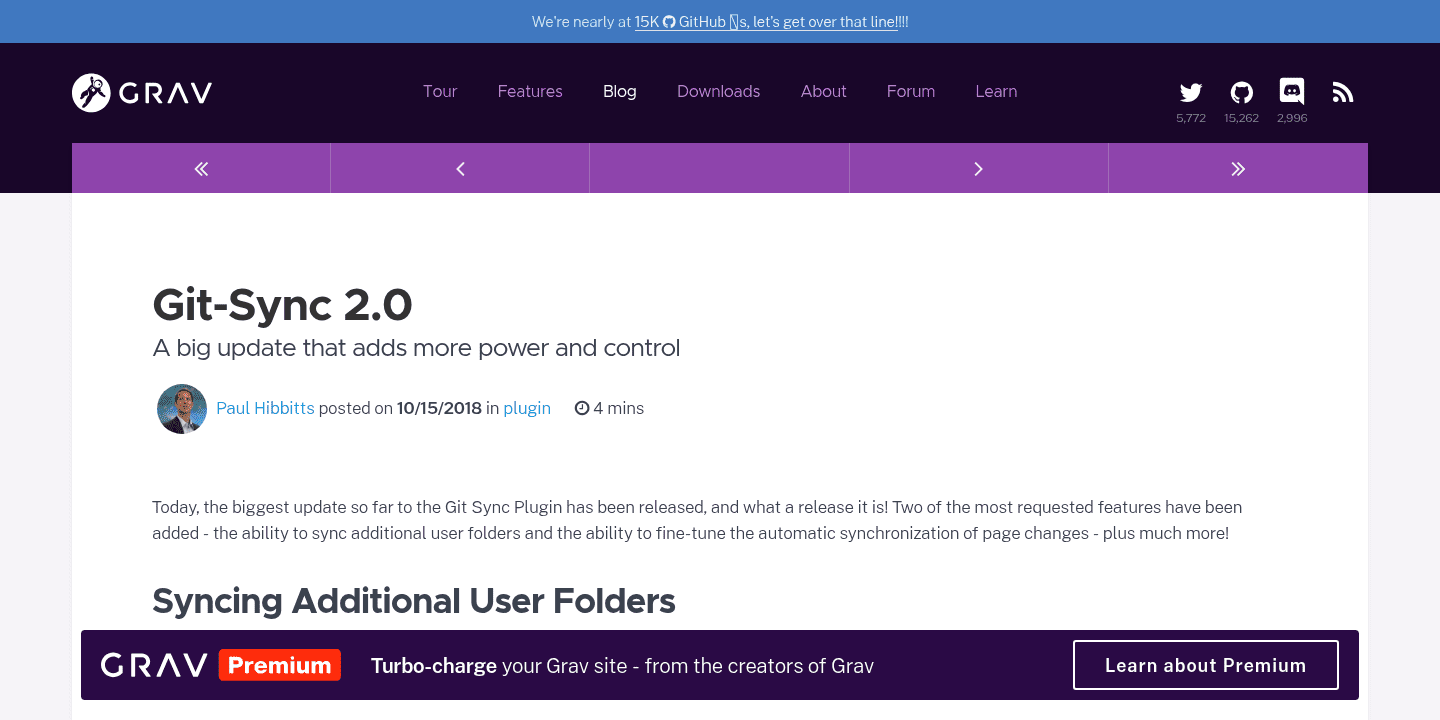Screen dimensions: 1440x720
Task: Open the RSS feed icon
Action: coord(1342,91)
